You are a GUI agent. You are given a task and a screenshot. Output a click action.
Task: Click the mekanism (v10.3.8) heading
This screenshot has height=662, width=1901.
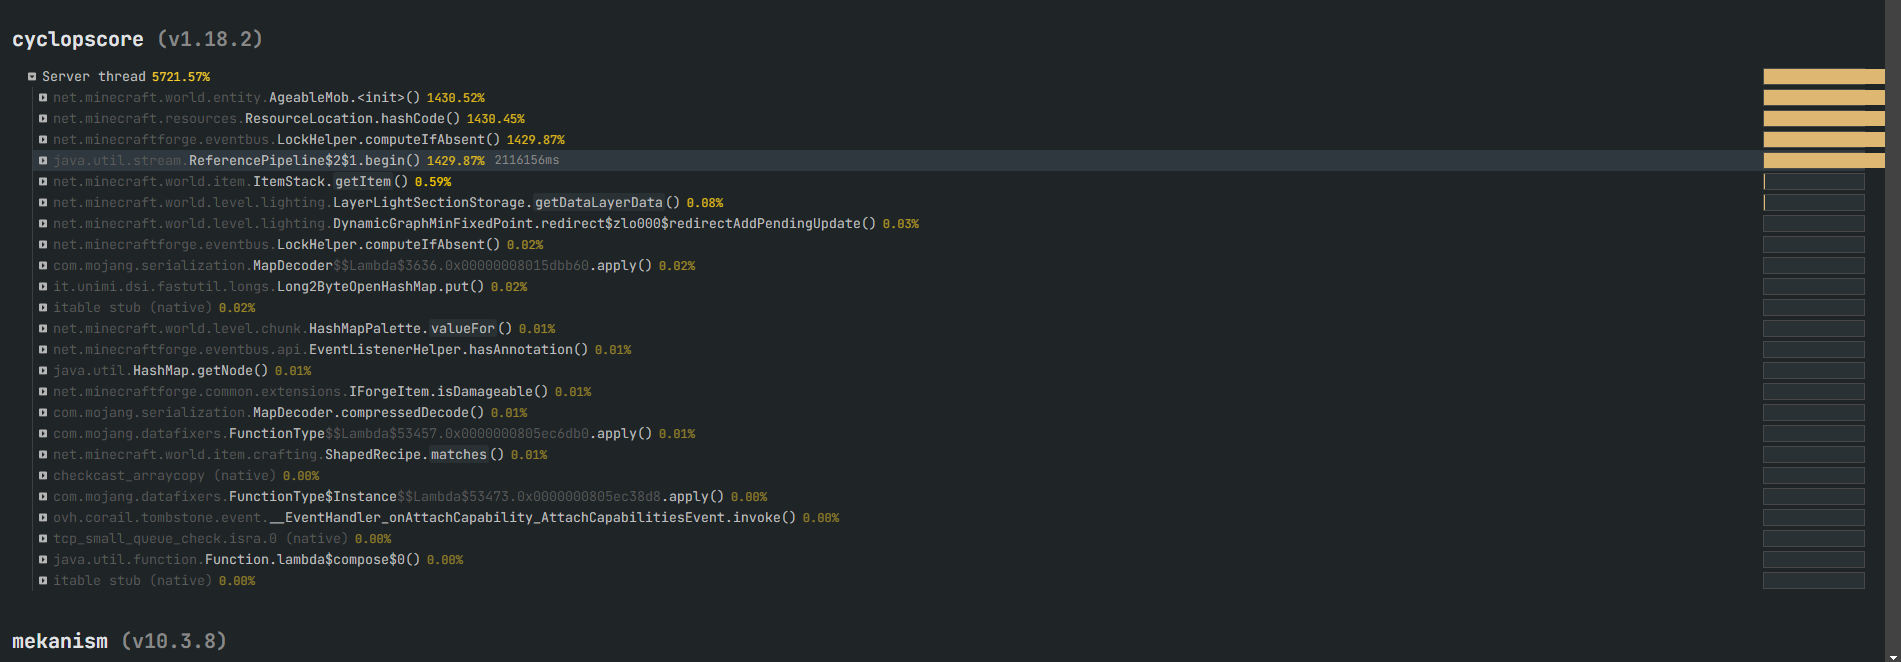pyautogui.click(x=119, y=641)
